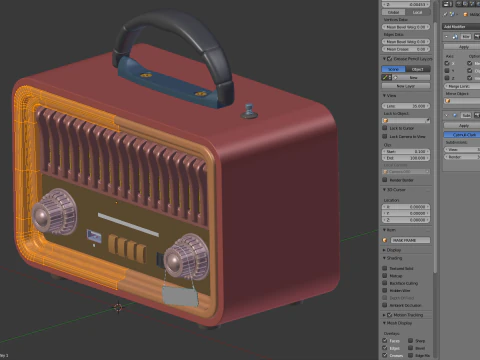
Task: Collapse the Grease Pencil Layers panel
Action: 384,59
